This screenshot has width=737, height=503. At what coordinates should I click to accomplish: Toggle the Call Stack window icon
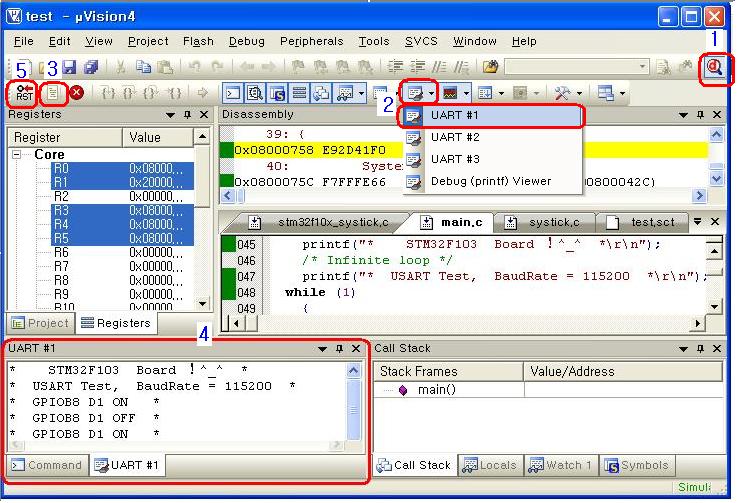click(x=321, y=93)
